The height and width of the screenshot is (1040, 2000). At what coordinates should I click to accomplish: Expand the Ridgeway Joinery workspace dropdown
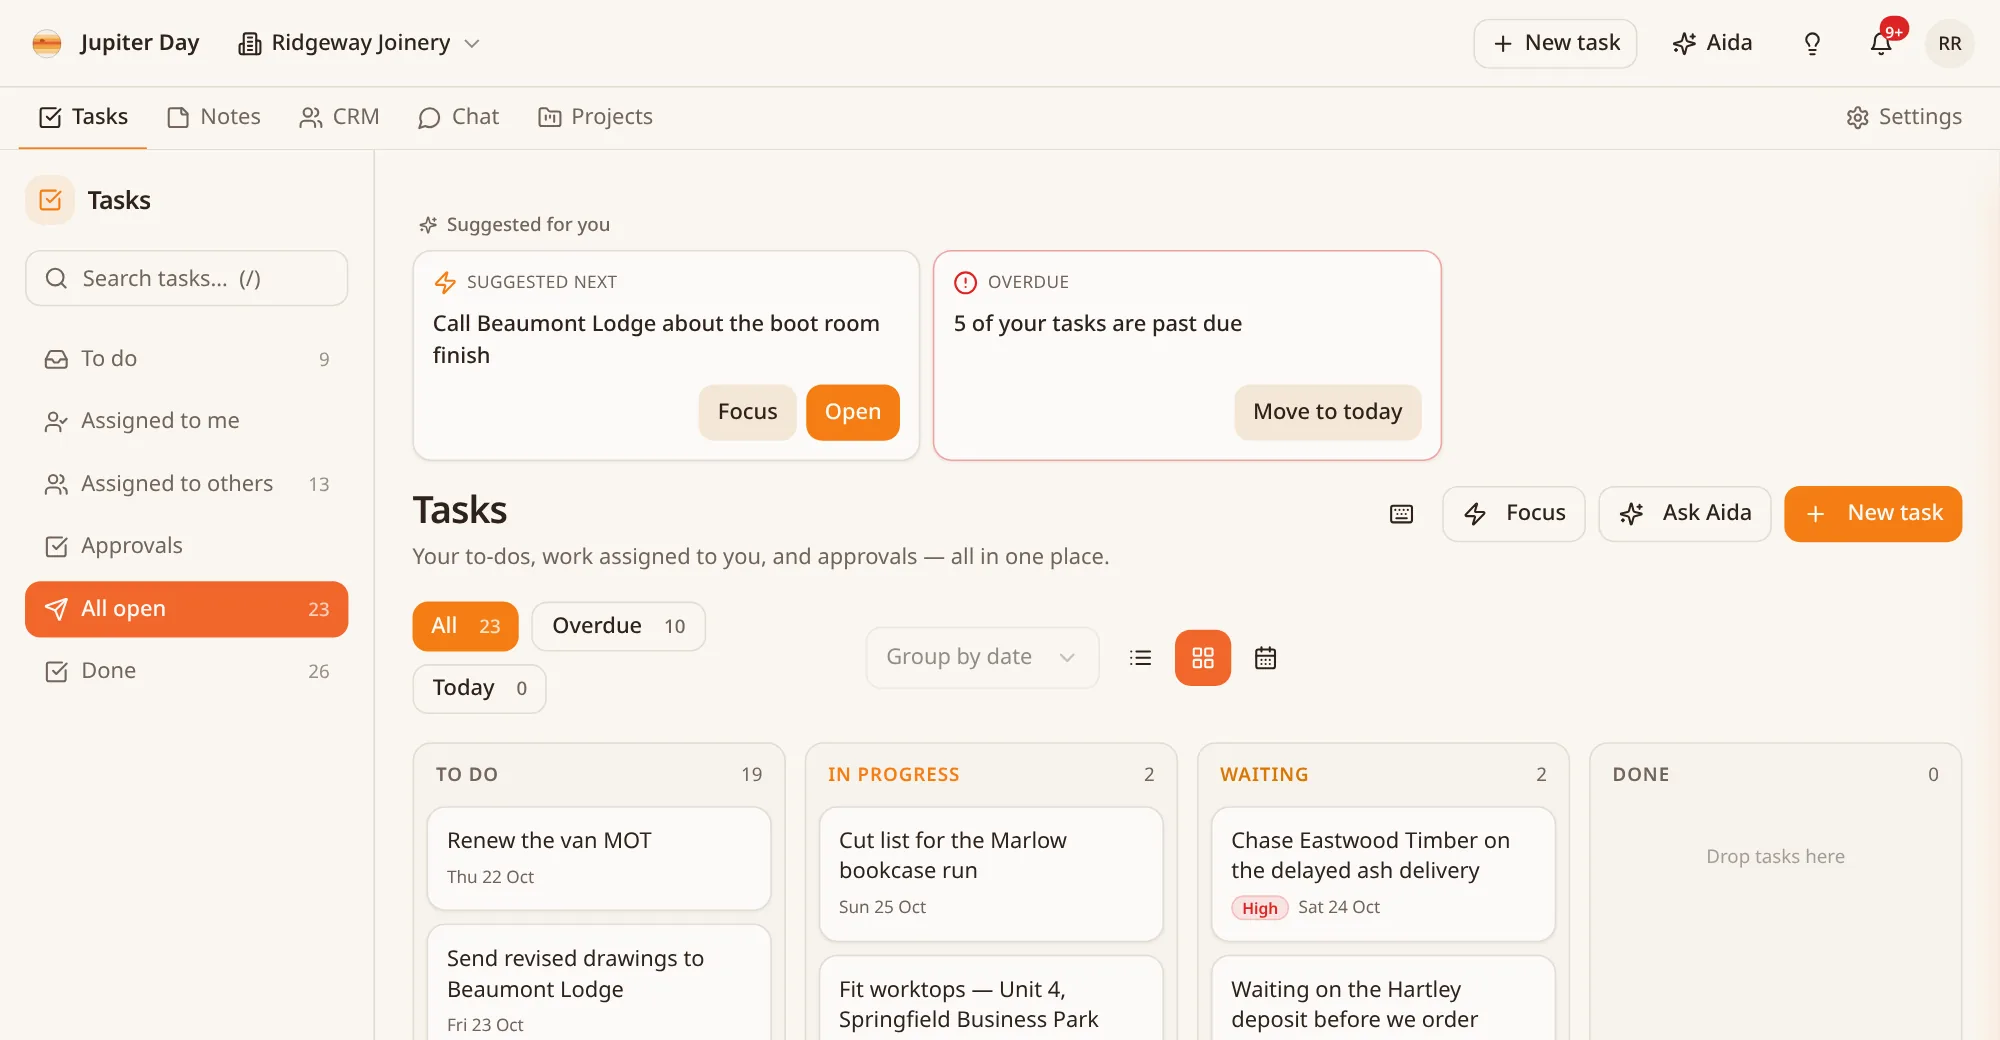click(472, 43)
